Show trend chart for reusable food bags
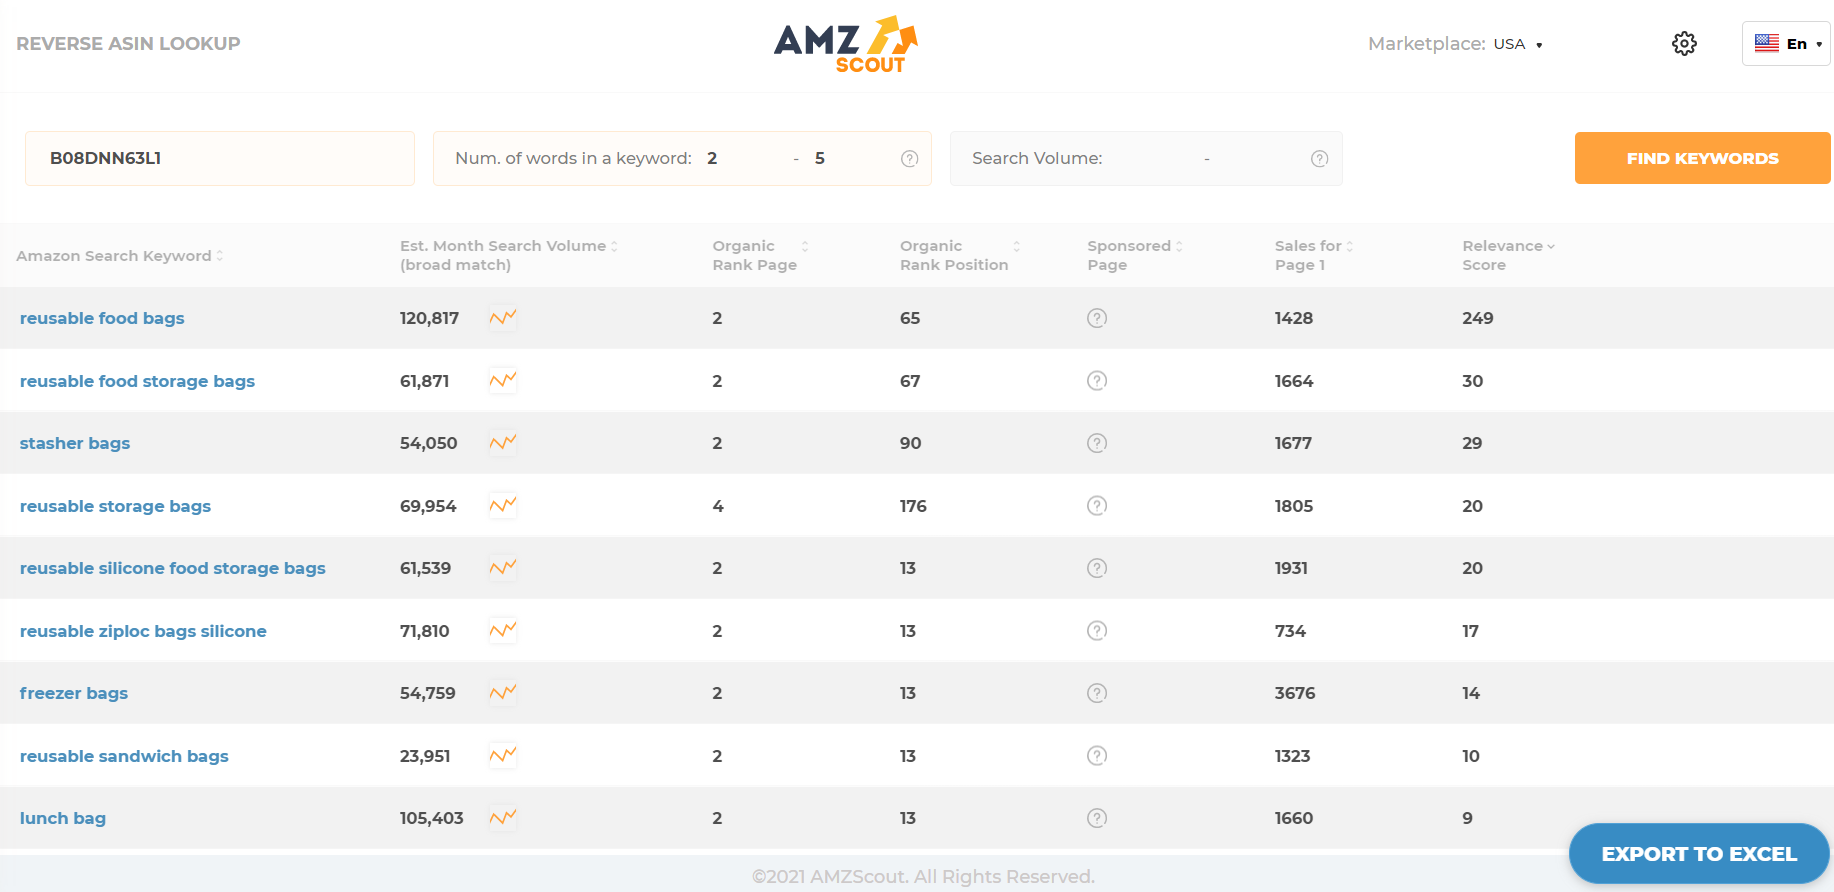Screen dimensions: 1834x892 point(503,318)
